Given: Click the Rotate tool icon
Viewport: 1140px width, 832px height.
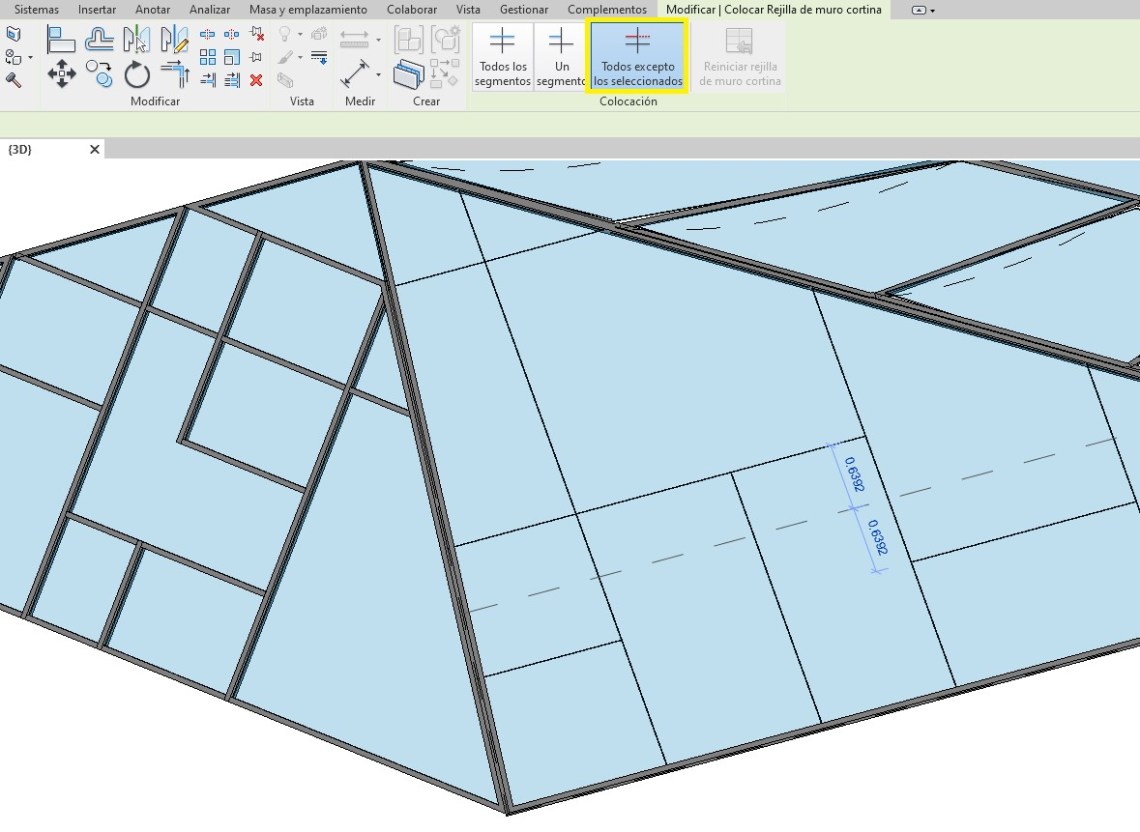Looking at the screenshot, I should click(x=137, y=73).
